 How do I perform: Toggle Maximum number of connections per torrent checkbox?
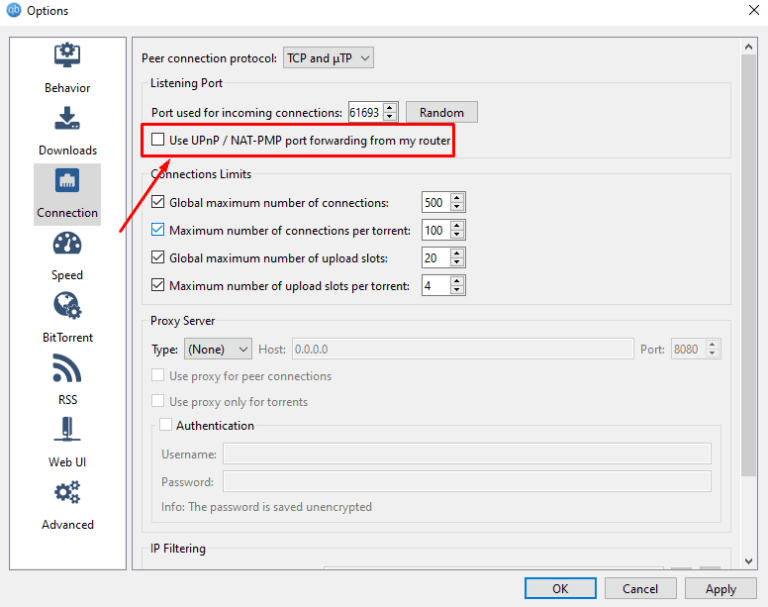click(158, 230)
